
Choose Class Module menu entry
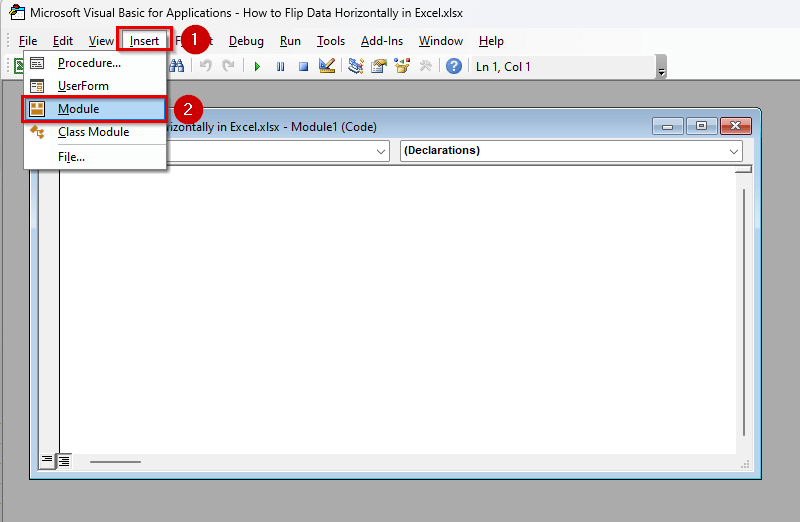tap(95, 132)
